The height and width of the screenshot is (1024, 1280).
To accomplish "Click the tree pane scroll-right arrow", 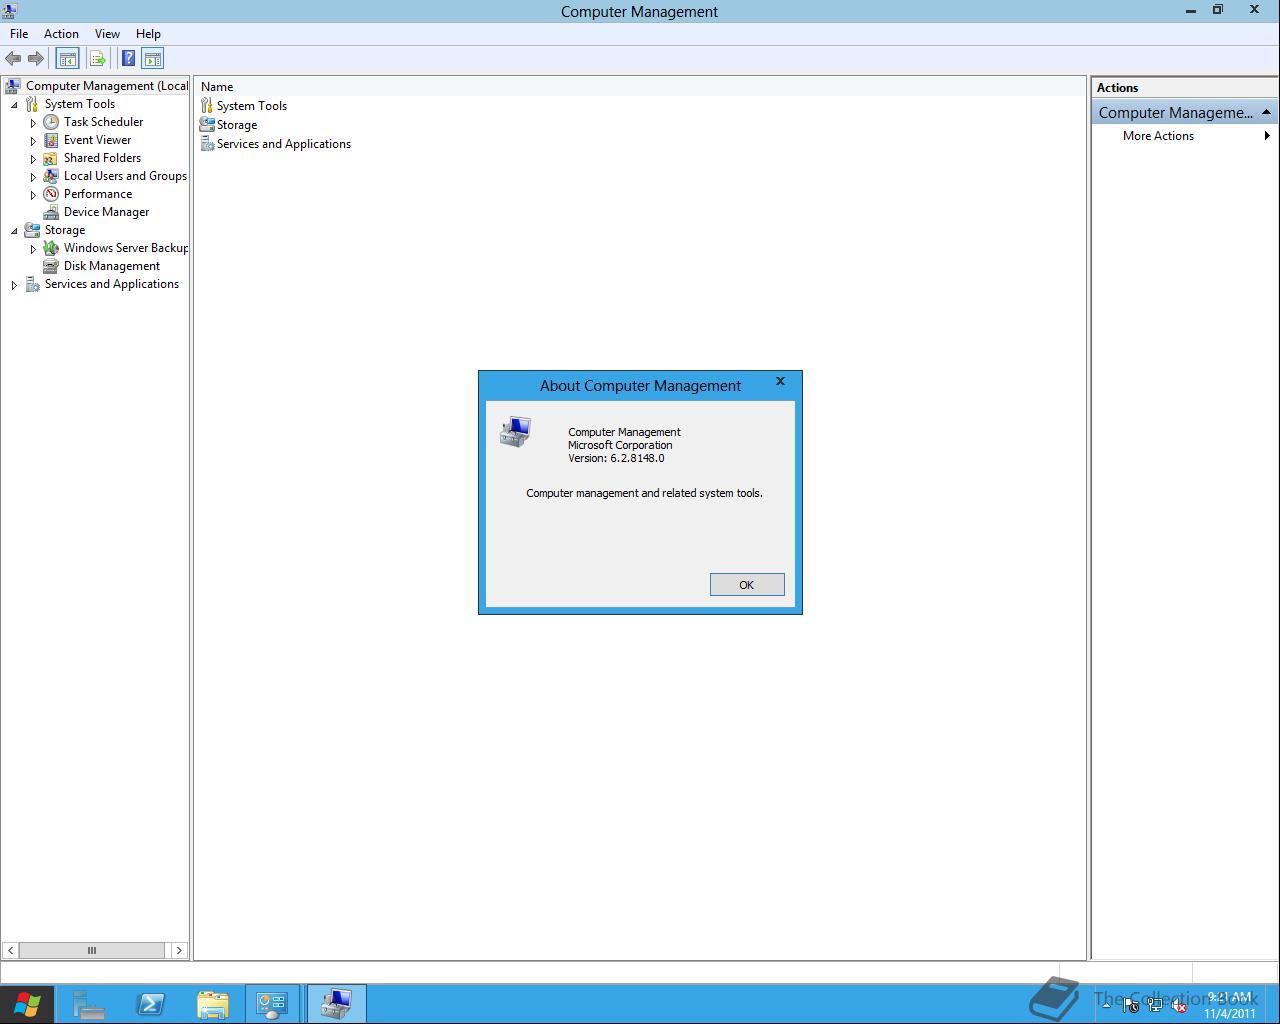I will [x=179, y=951].
